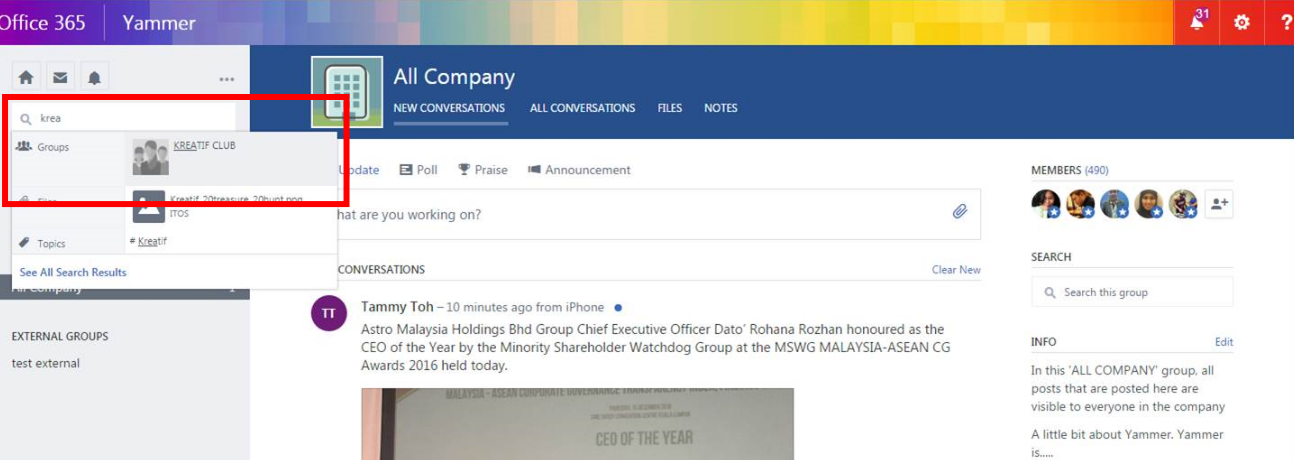This screenshot has width=1294, height=460.
Task: Click the Search this group field
Action: click(x=1132, y=292)
